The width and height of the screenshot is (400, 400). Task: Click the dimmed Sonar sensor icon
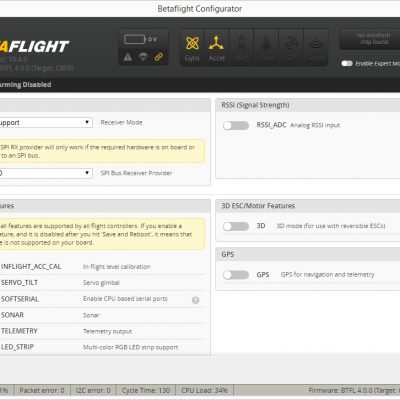click(x=315, y=48)
